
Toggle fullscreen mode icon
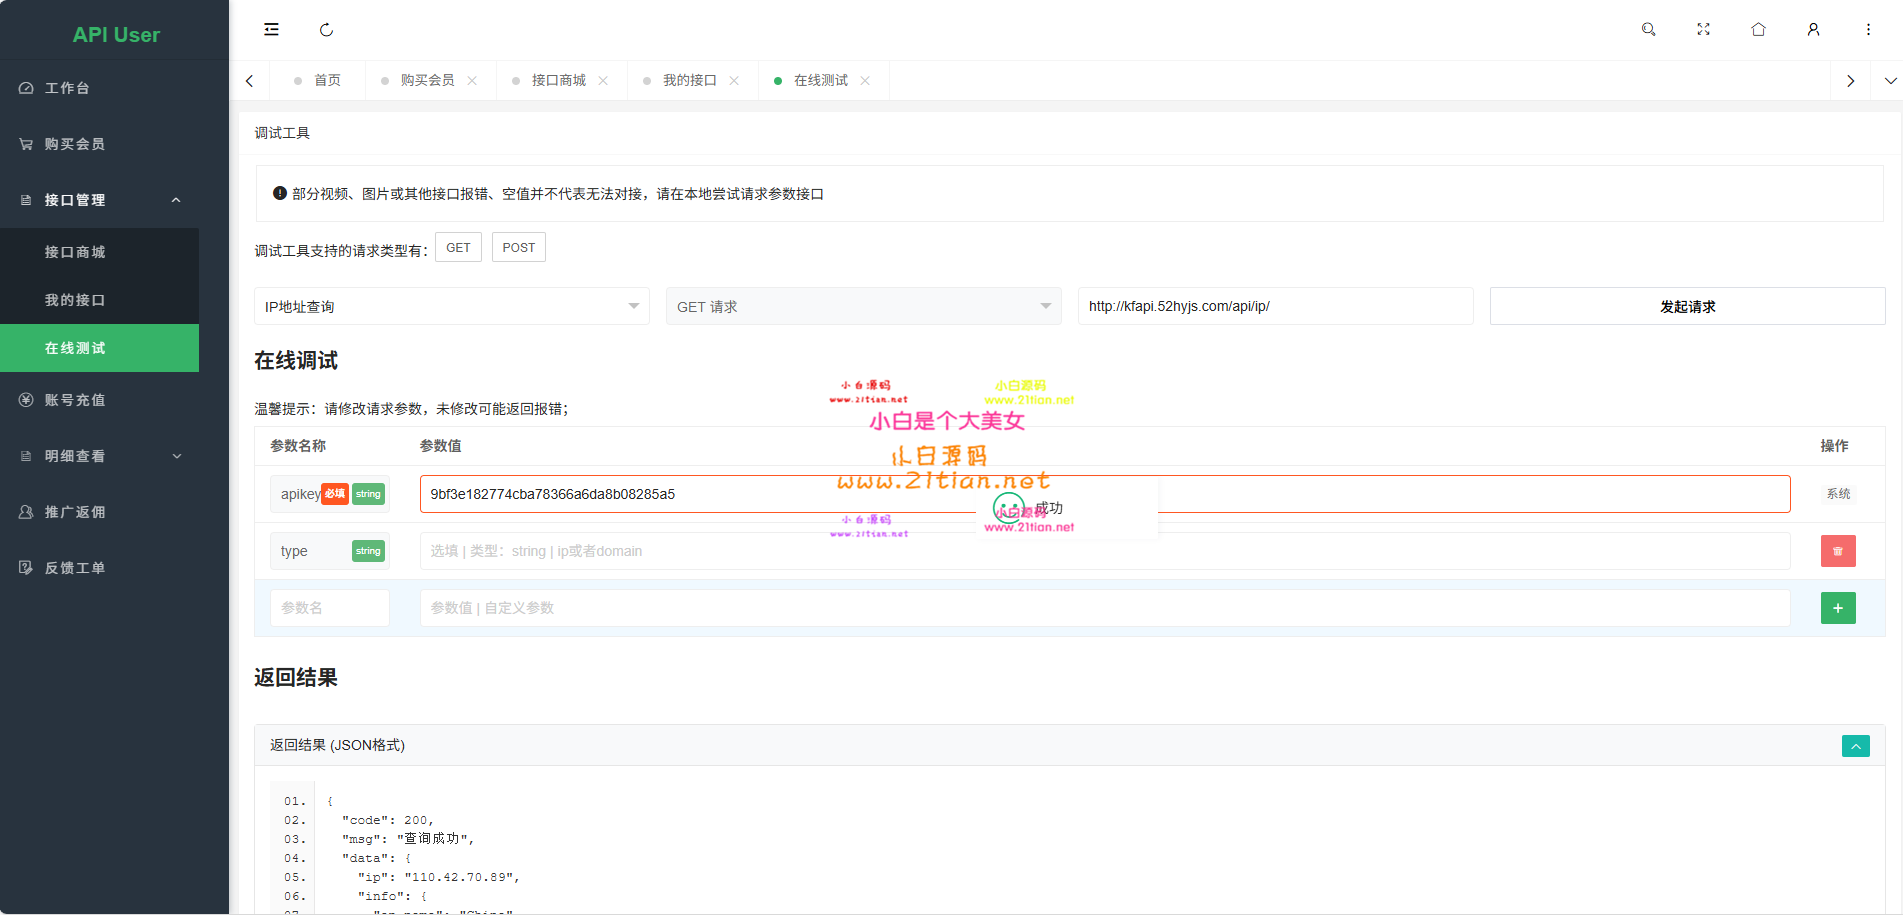(x=1703, y=30)
